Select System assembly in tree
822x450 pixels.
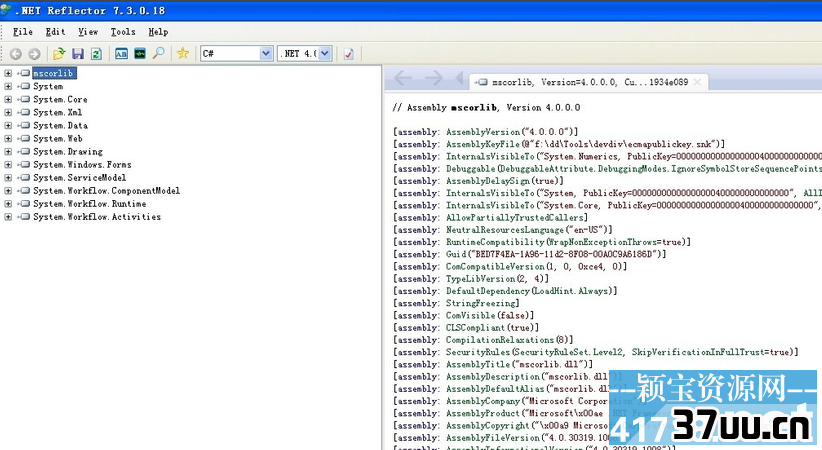pyautogui.click(x=48, y=86)
